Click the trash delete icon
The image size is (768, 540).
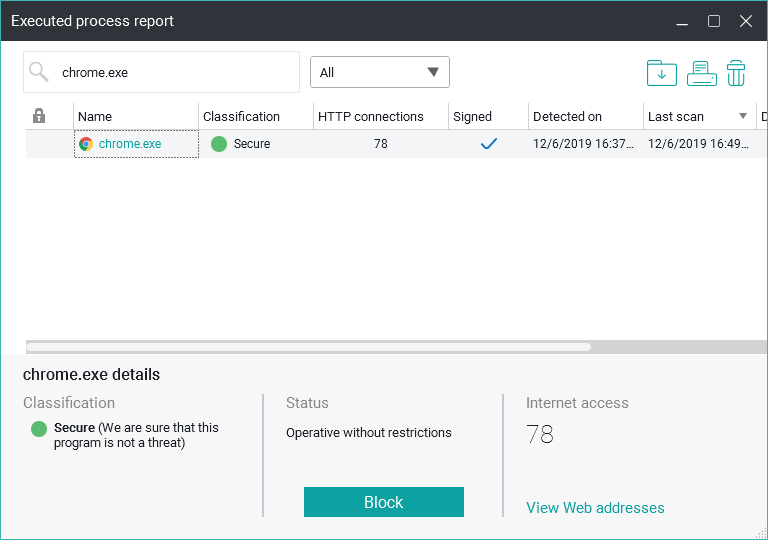click(x=736, y=73)
